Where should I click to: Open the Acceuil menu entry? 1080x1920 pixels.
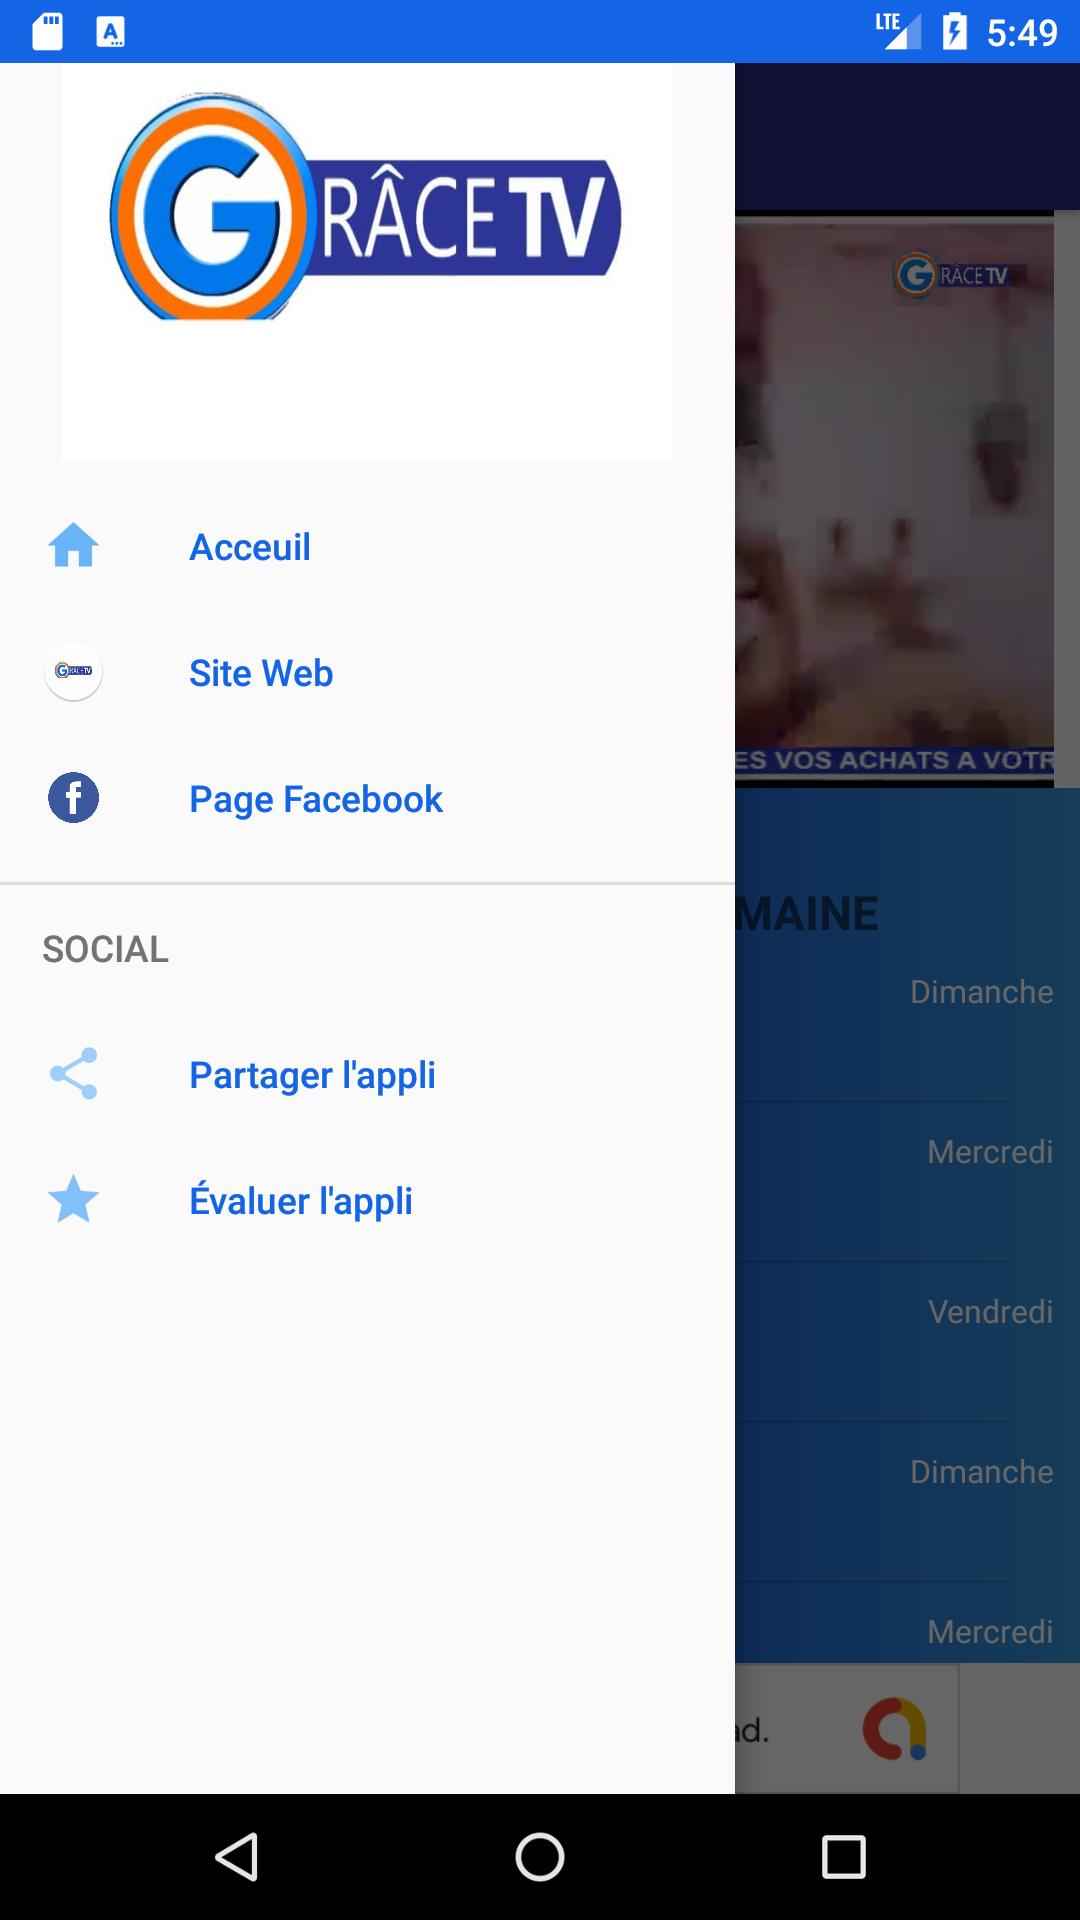(x=367, y=547)
